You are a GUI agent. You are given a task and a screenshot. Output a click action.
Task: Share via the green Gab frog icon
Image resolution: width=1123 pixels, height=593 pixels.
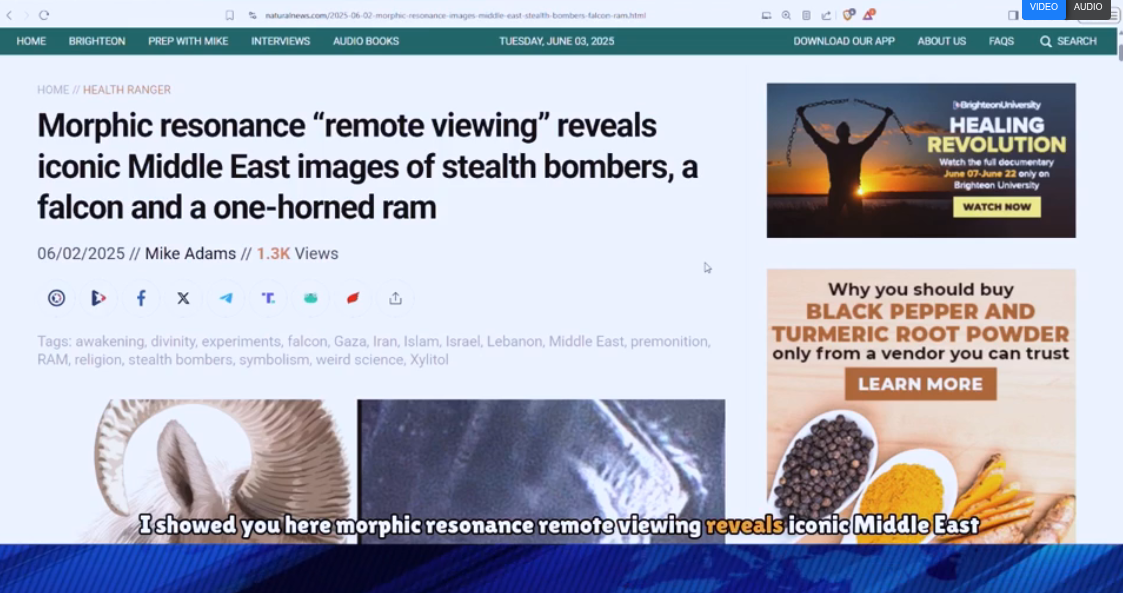pos(311,298)
